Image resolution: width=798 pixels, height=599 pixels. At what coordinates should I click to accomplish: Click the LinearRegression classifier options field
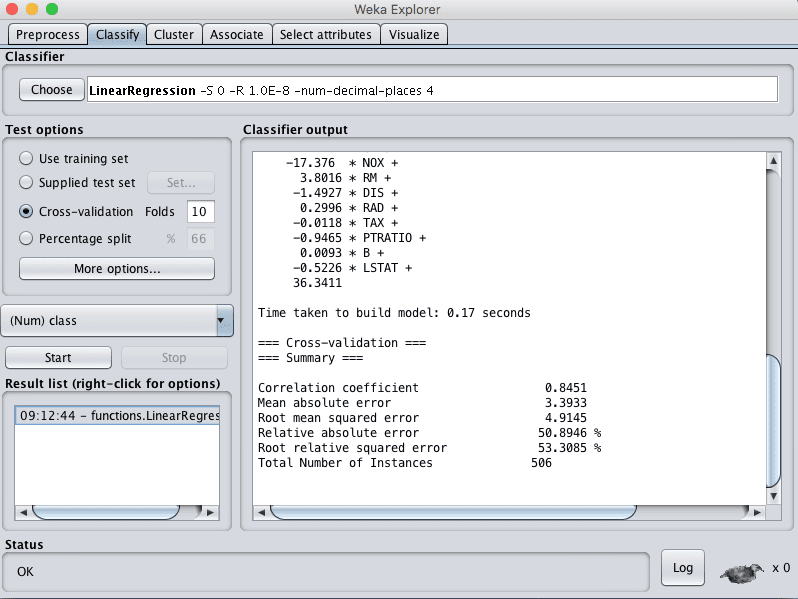point(433,90)
